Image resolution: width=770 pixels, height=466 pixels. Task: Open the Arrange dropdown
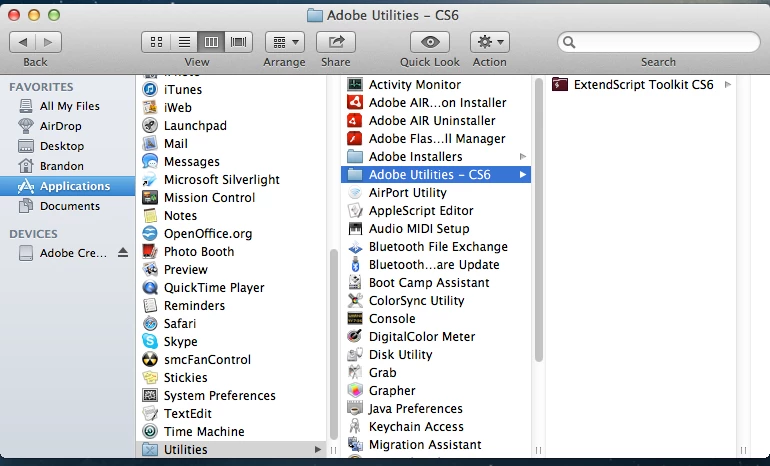pos(285,42)
